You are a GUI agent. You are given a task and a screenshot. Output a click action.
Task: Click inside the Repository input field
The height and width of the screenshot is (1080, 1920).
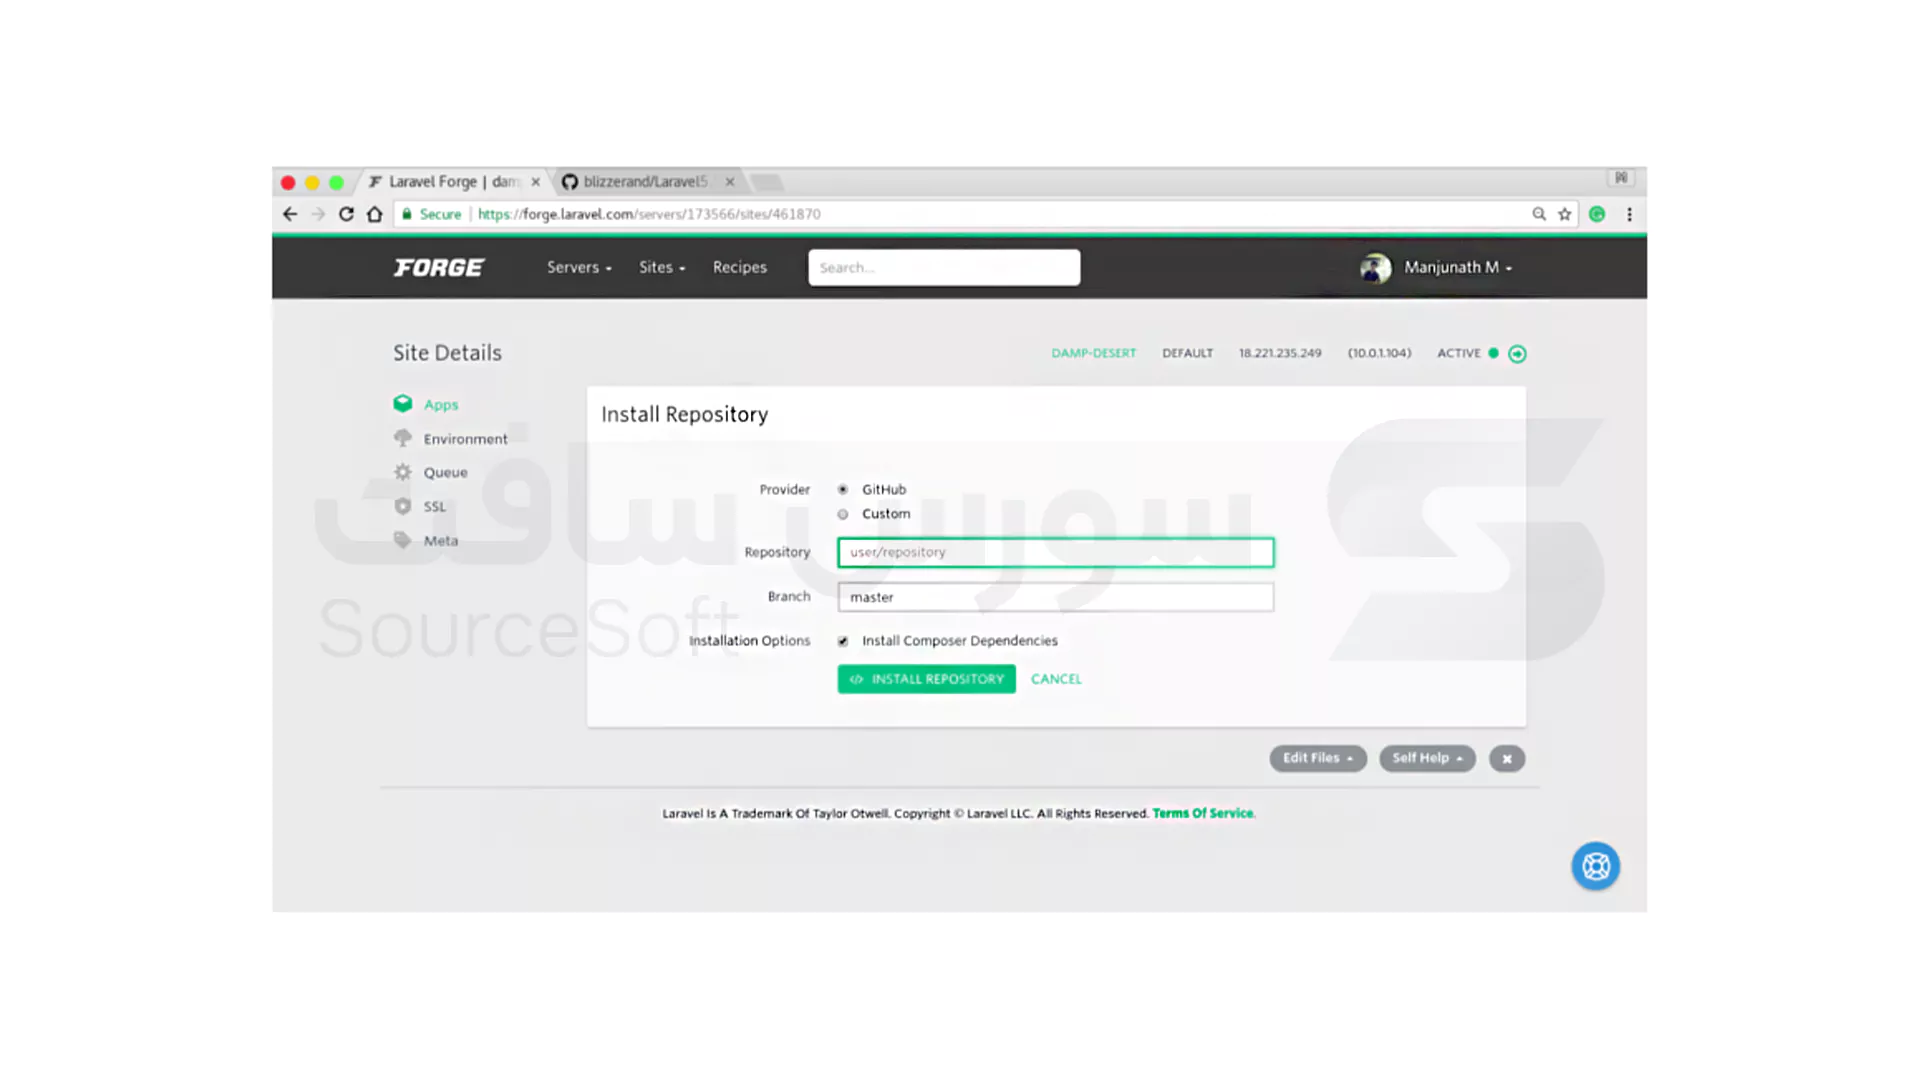click(x=1055, y=552)
